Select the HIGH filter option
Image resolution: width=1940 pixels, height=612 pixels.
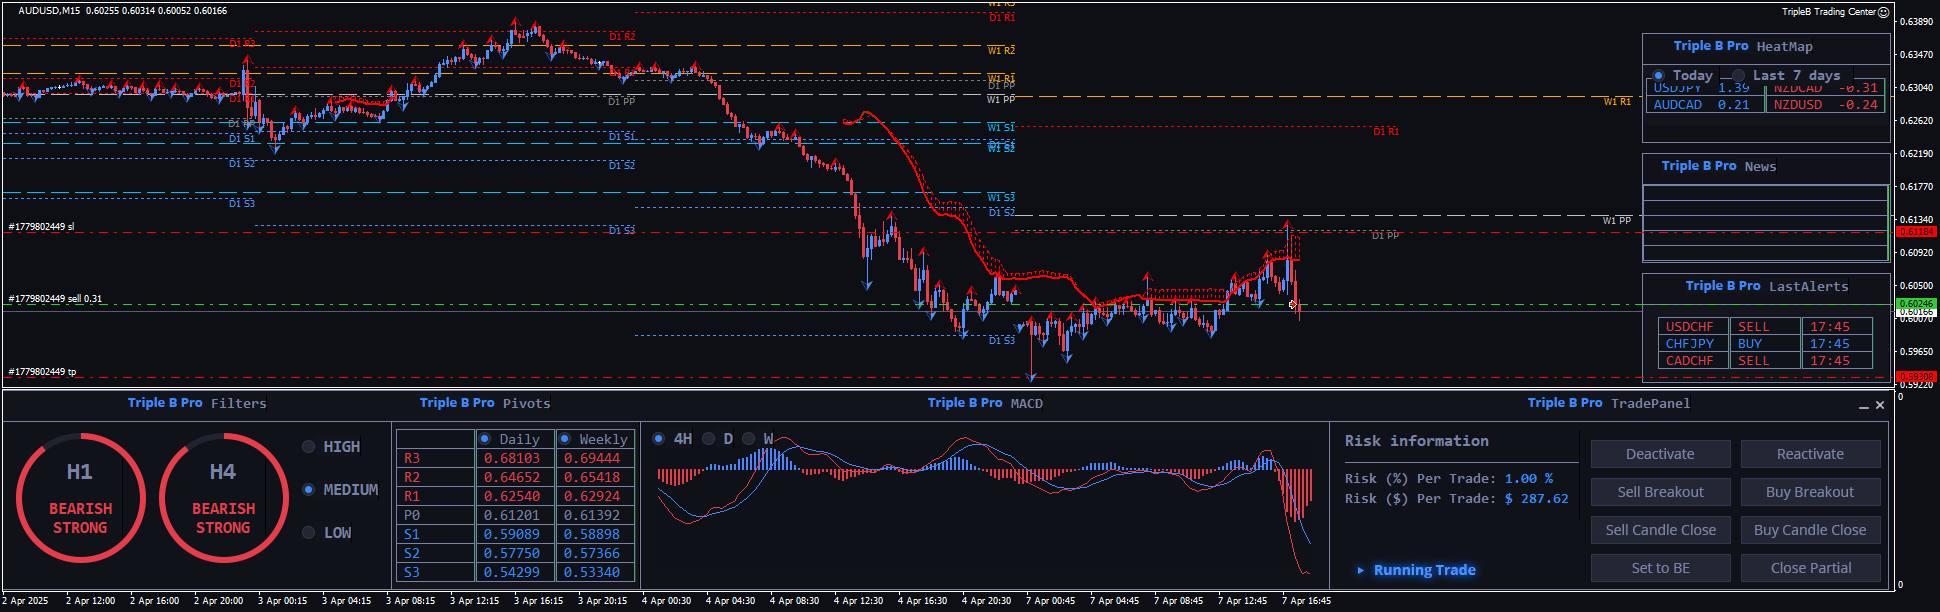coord(309,447)
